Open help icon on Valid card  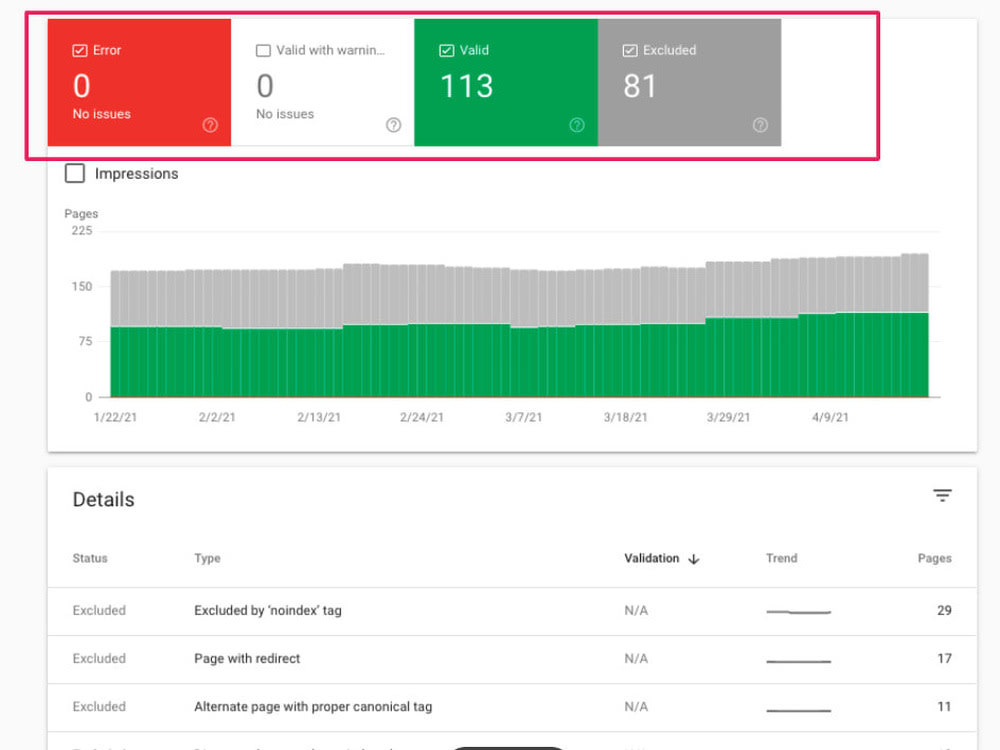point(577,125)
